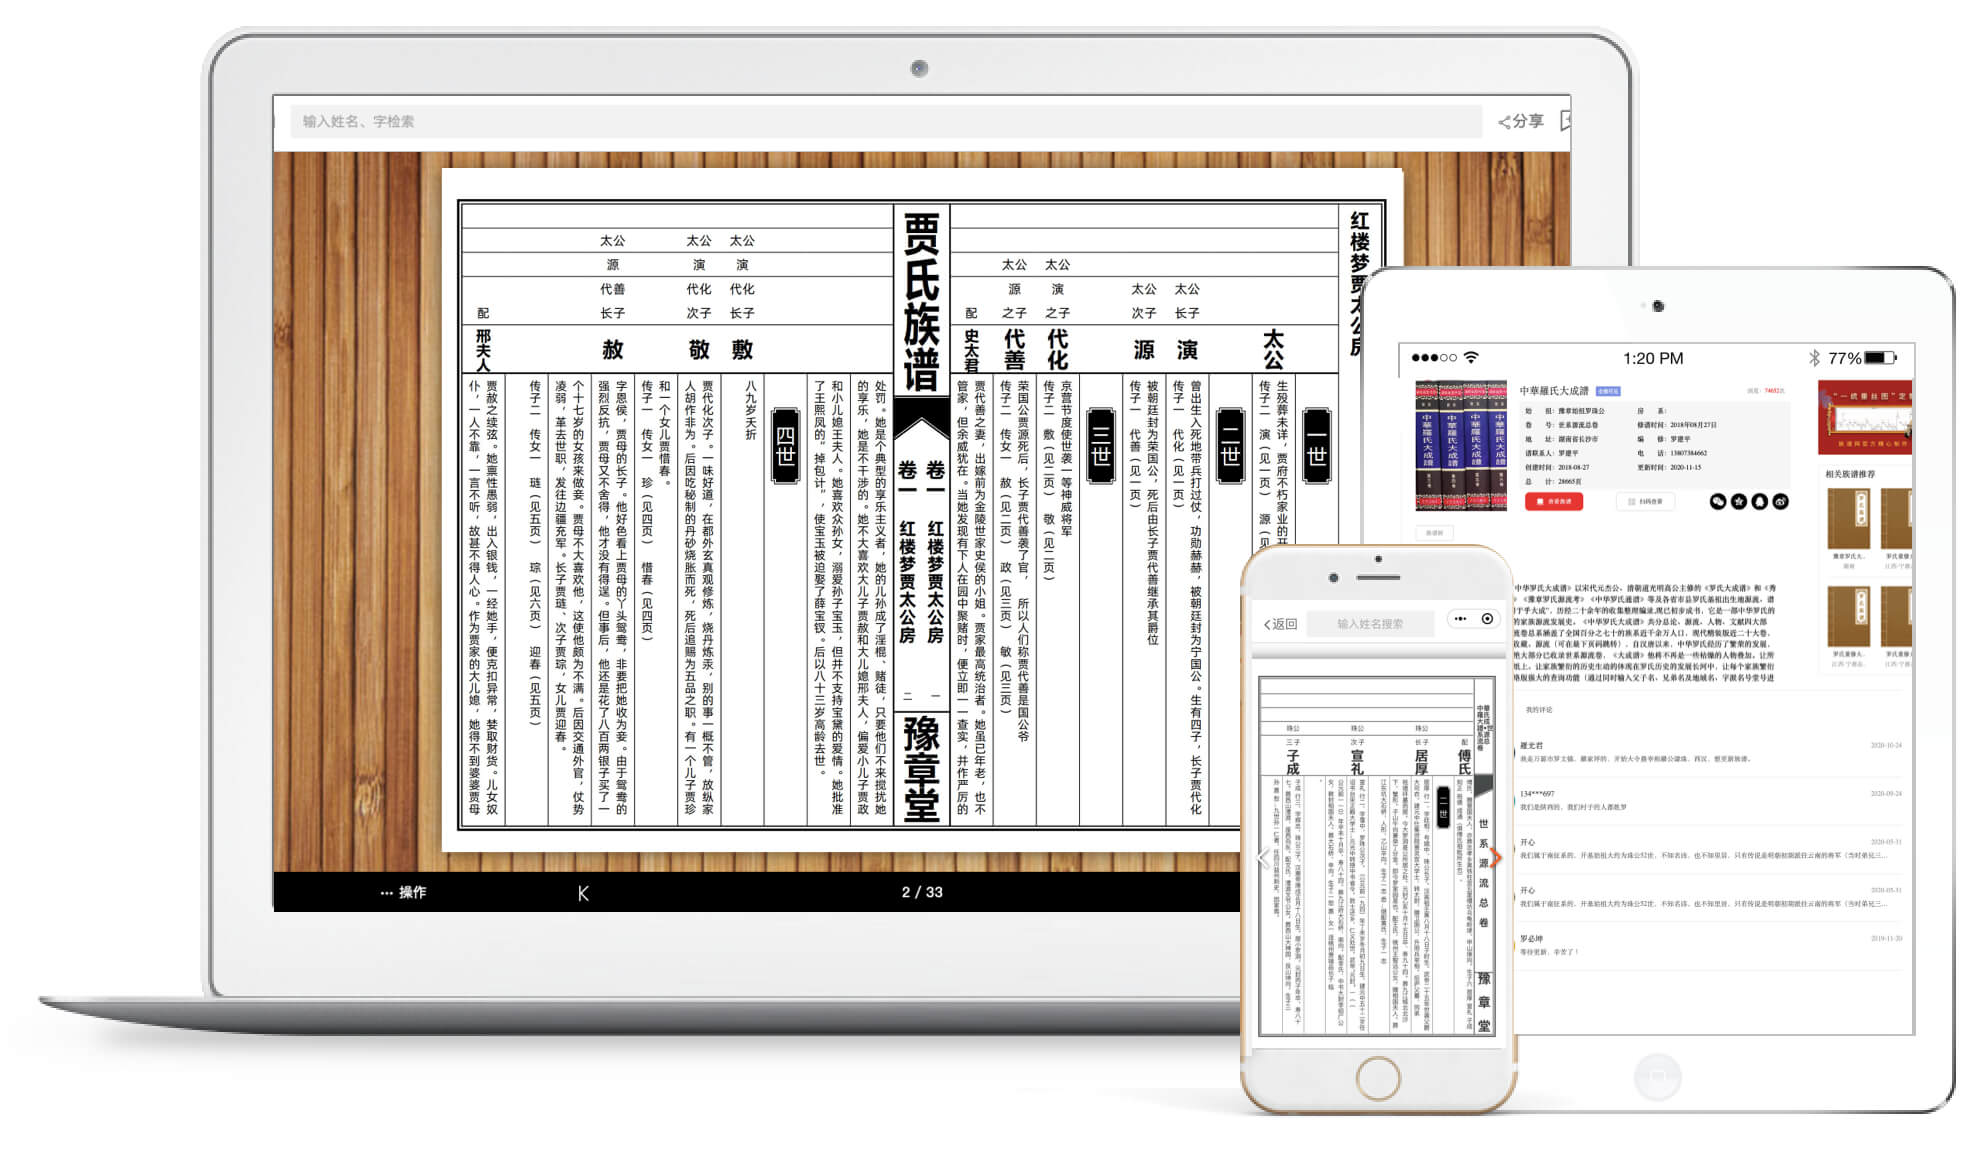This screenshot has width=1984, height=1150.
Task: Open the 操作 menu in laptop bottom bar
Action: 403,892
